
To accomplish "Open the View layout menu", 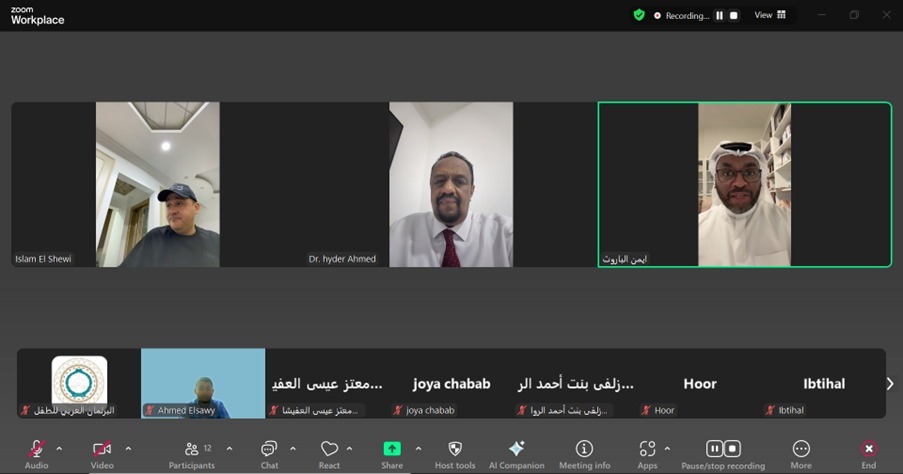I will tap(770, 15).
